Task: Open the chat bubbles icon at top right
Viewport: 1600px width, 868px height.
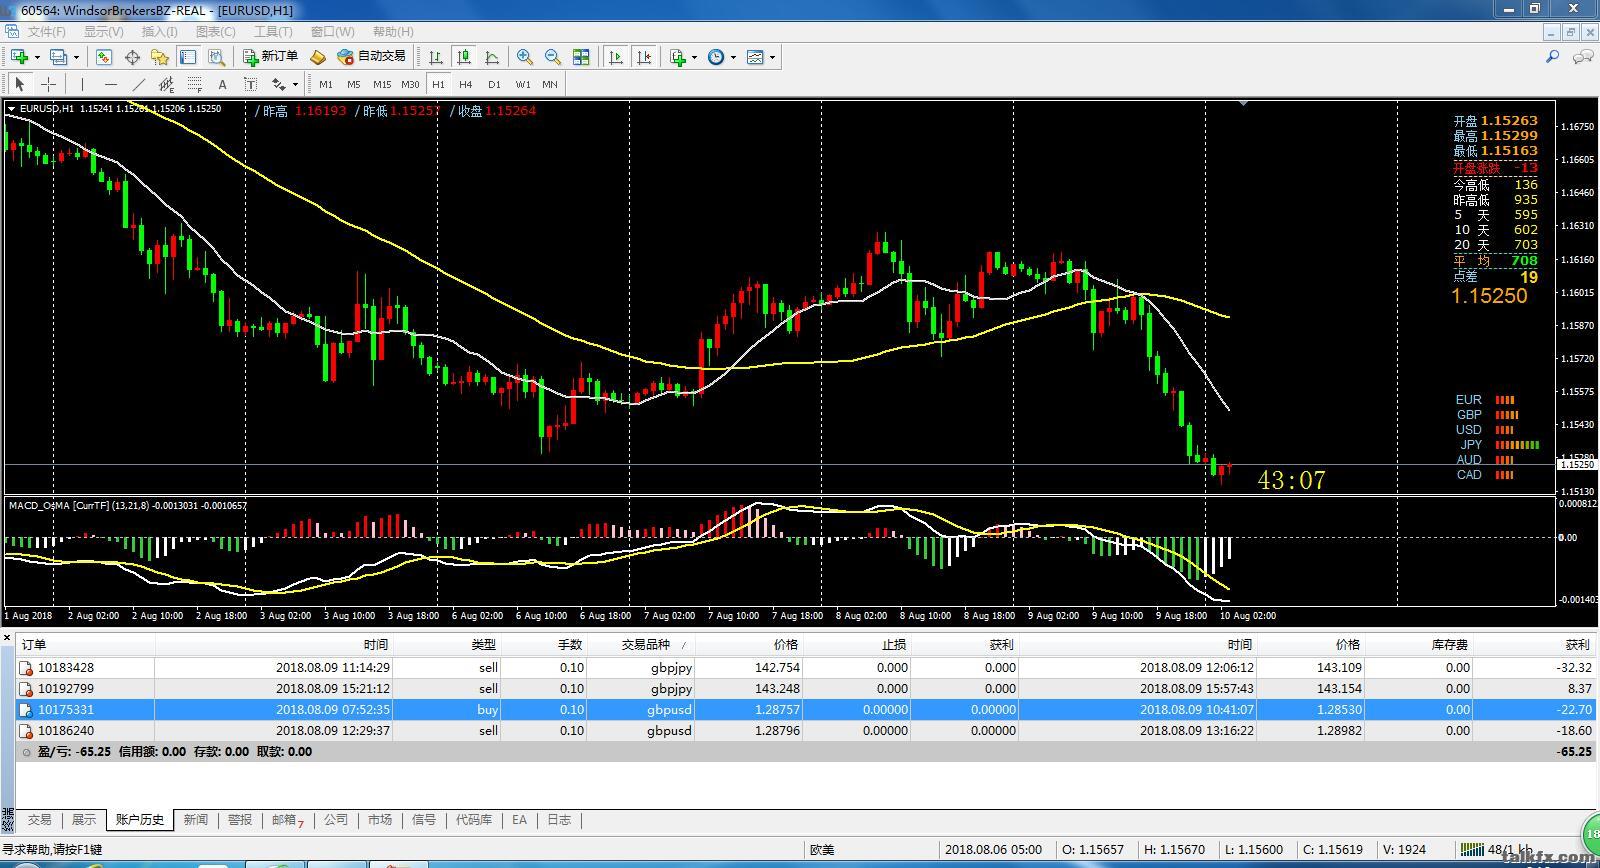Action: click(x=1583, y=57)
